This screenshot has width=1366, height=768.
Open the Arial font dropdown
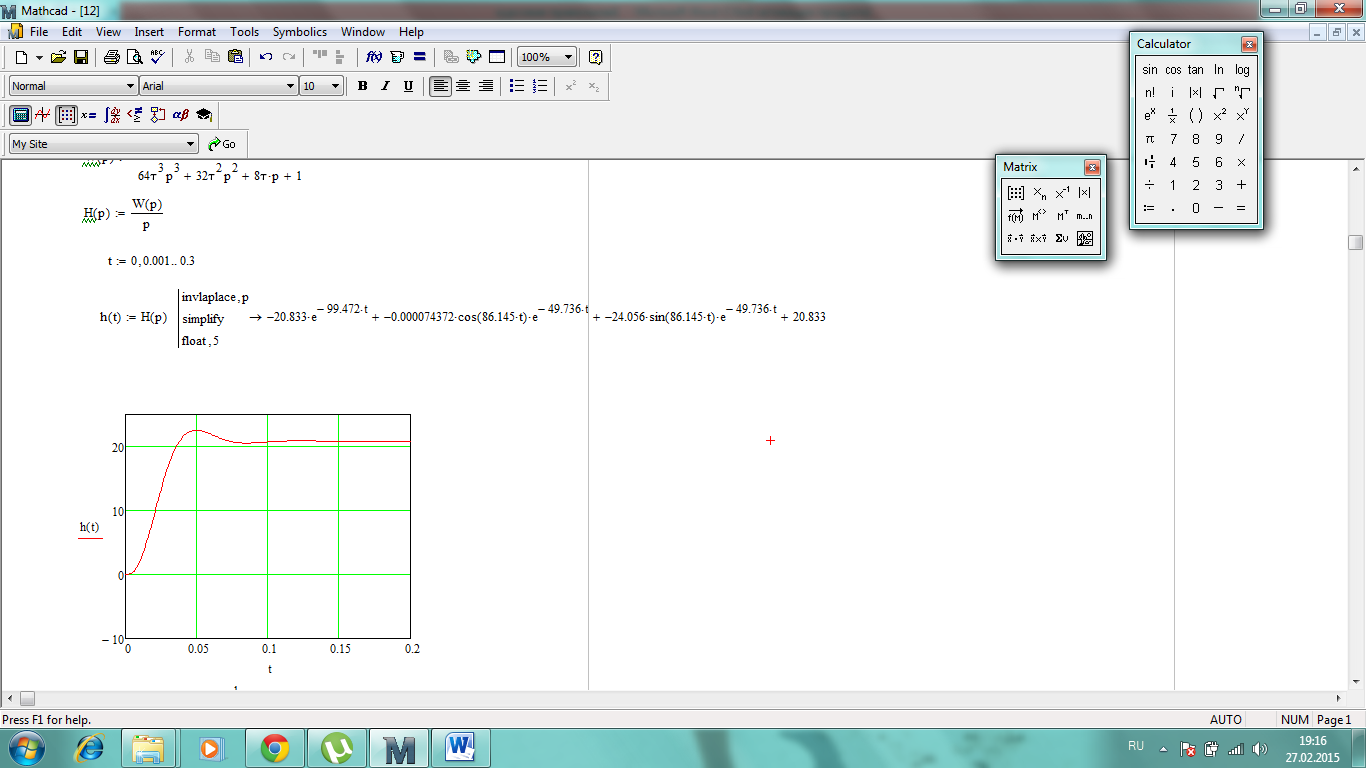(290, 86)
